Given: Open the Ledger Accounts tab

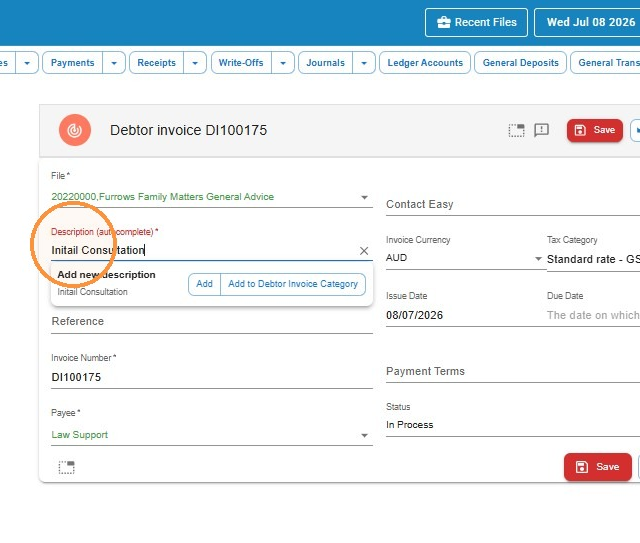Looking at the screenshot, I should [425, 62].
